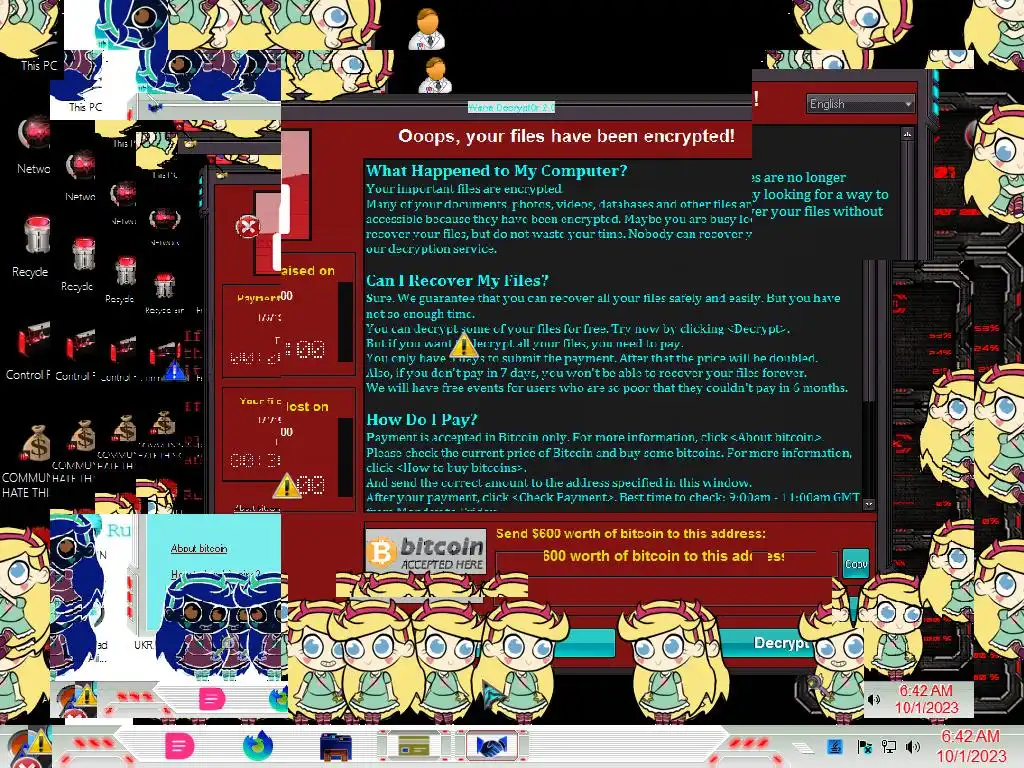Click the blue warning triangle icon
1024x768 pixels.
(x=174, y=370)
